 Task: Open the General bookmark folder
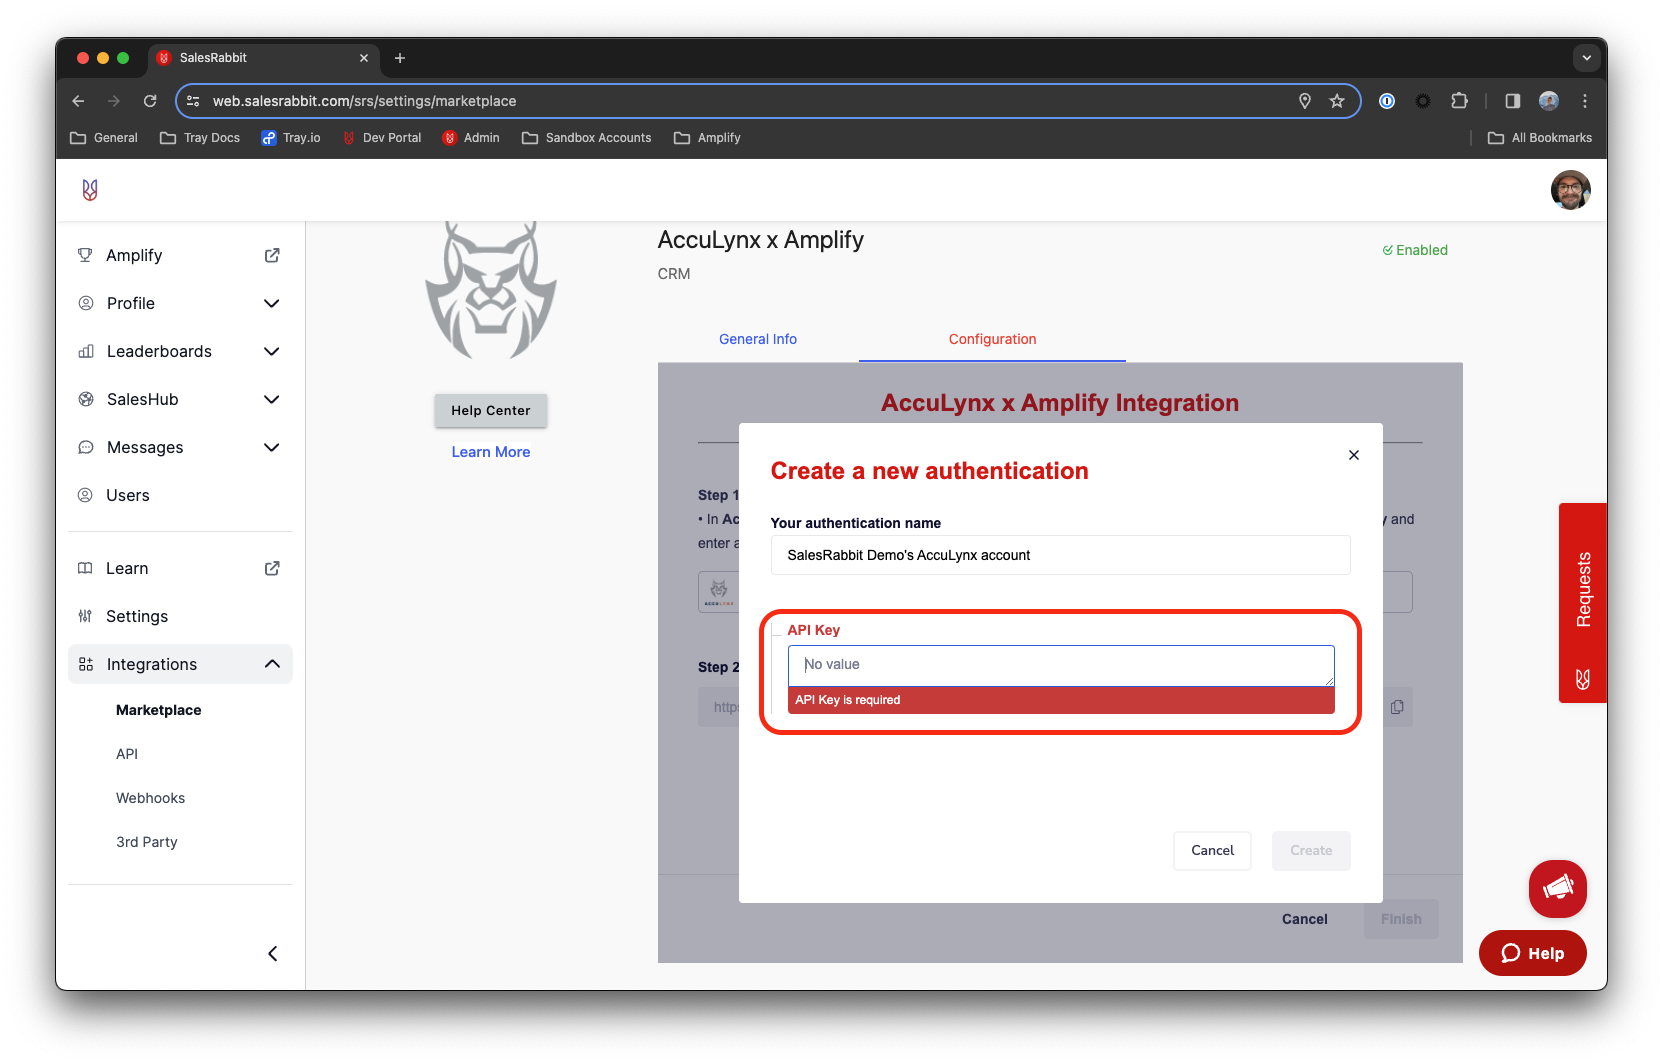tap(104, 138)
